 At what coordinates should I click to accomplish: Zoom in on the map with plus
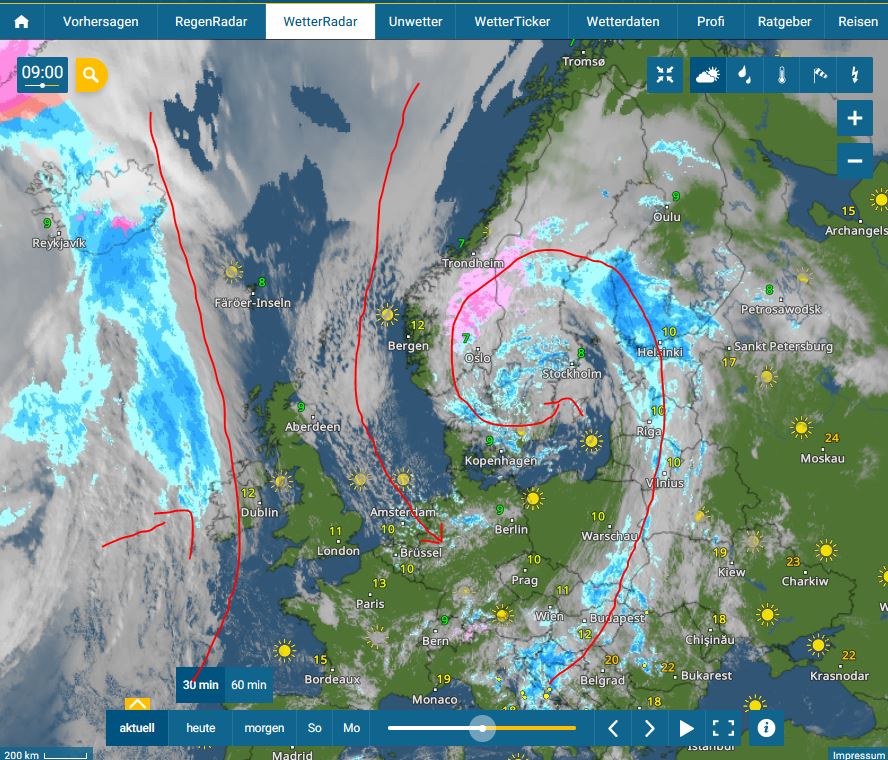click(x=854, y=118)
